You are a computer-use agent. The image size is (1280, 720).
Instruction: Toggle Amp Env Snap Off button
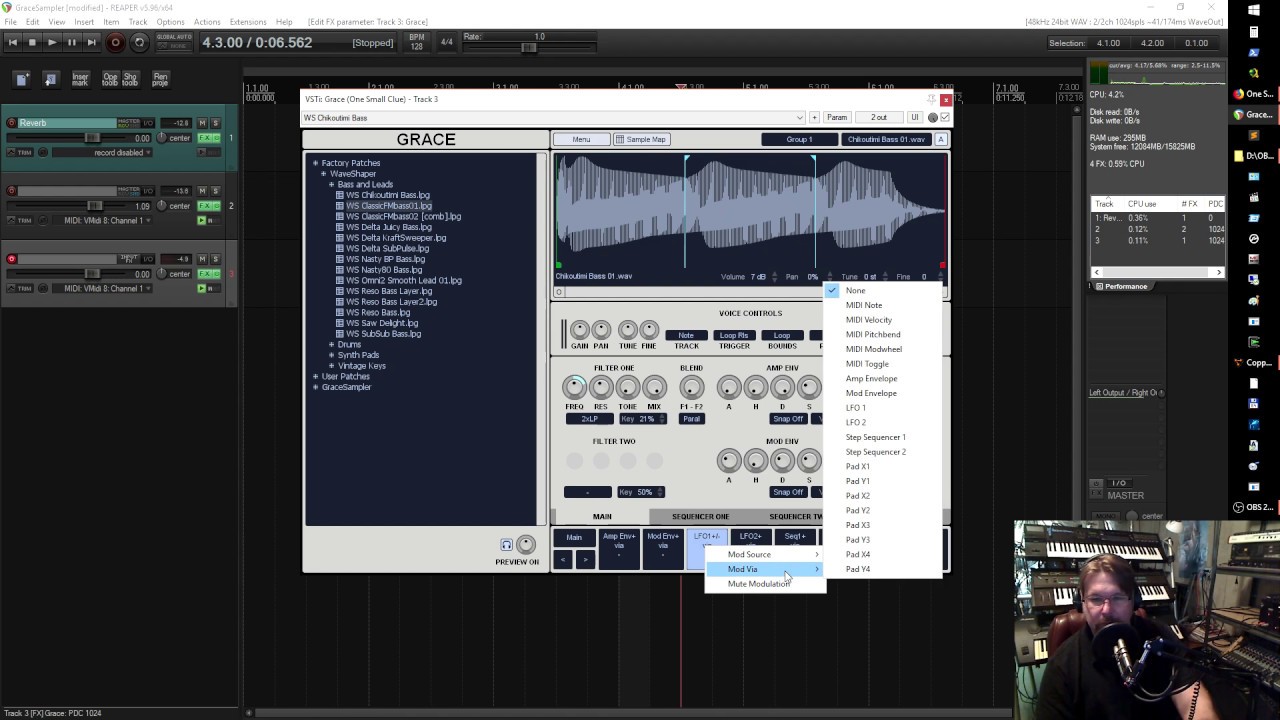click(787, 418)
